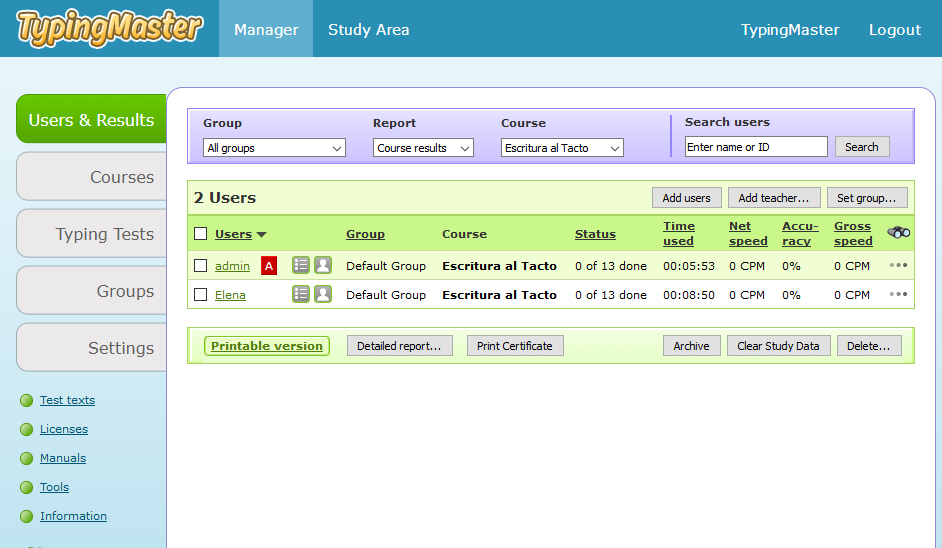
Task: Open the Manuals link
Action: tap(63, 457)
